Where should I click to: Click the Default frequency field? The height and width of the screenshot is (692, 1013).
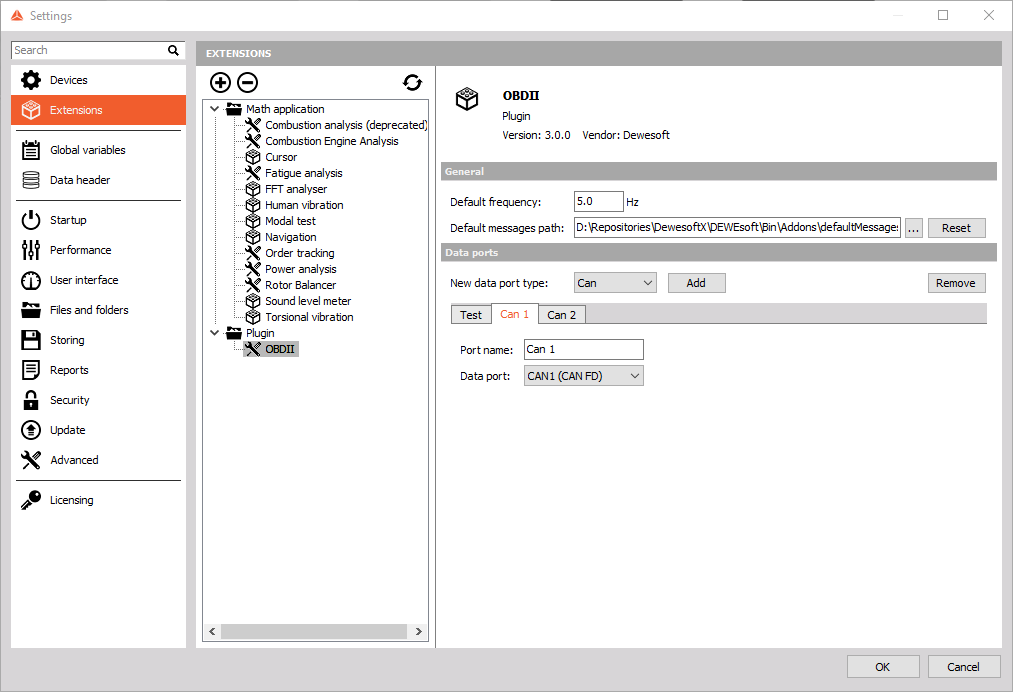(x=599, y=202)
